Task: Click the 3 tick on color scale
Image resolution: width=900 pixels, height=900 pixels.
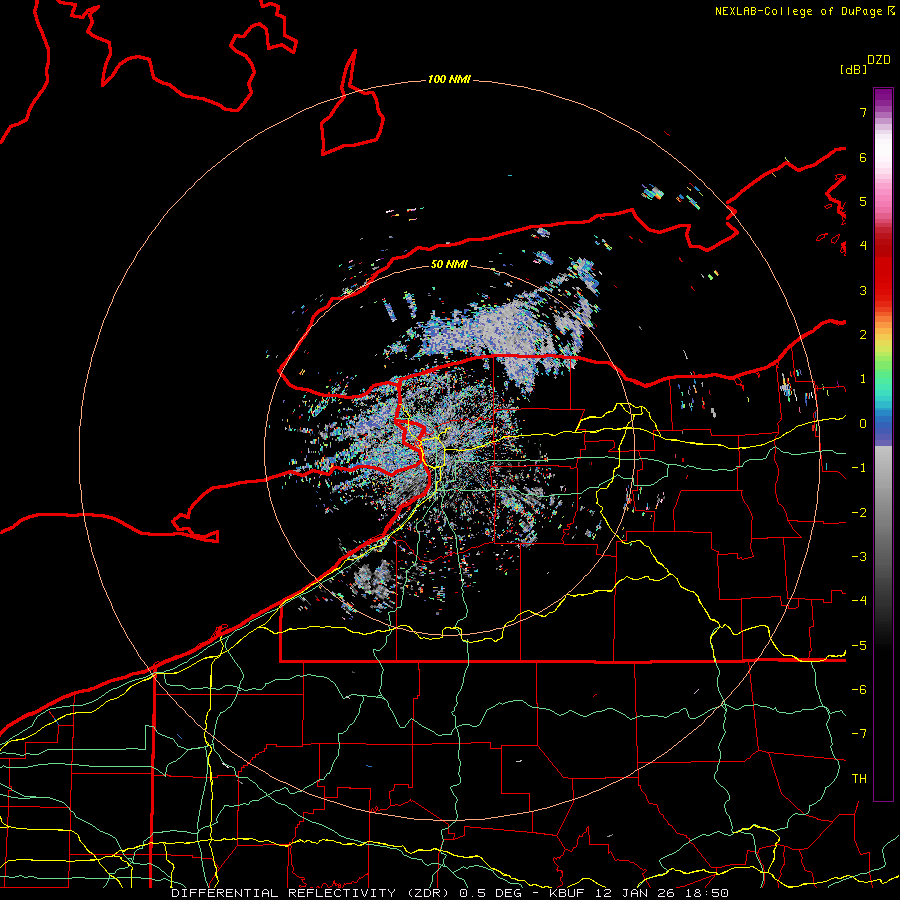Action: click(863, 290)
